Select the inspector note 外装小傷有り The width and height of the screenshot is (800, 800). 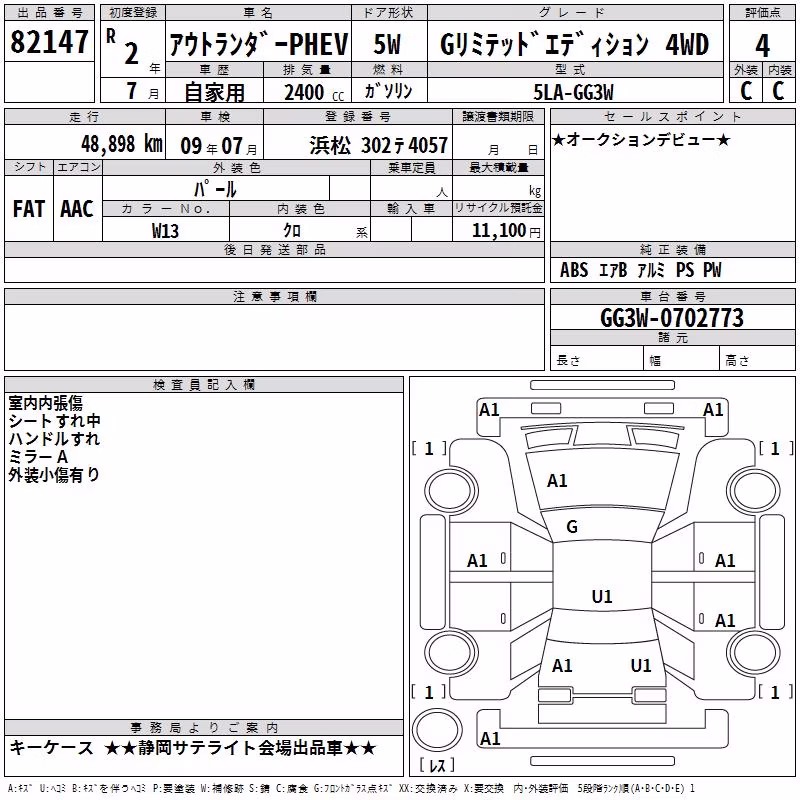(54, 474)
